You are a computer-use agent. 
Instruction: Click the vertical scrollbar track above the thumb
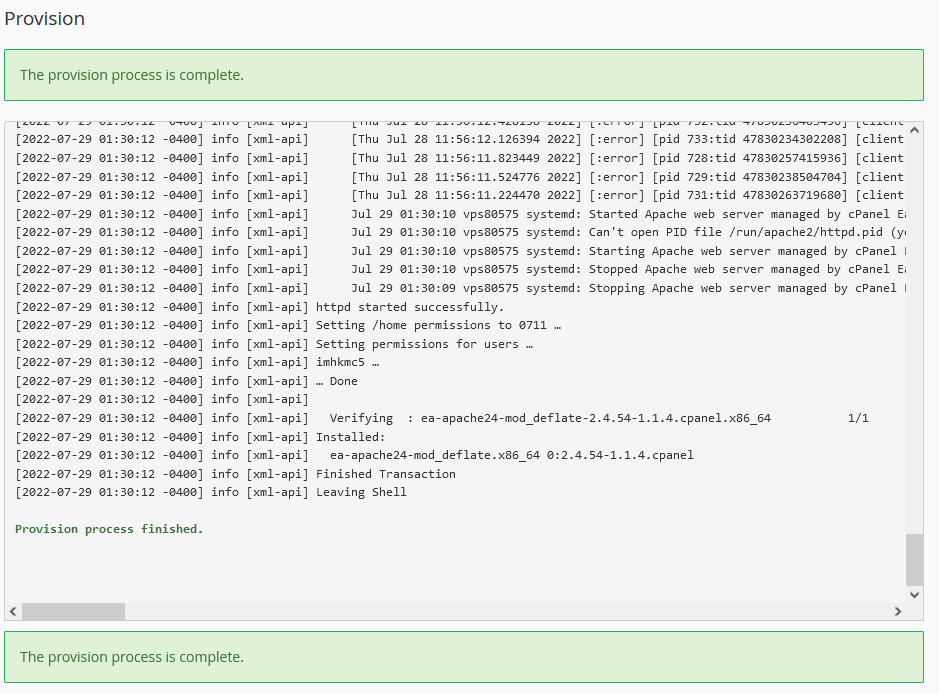pyautogui.click(x=913, y=350)
